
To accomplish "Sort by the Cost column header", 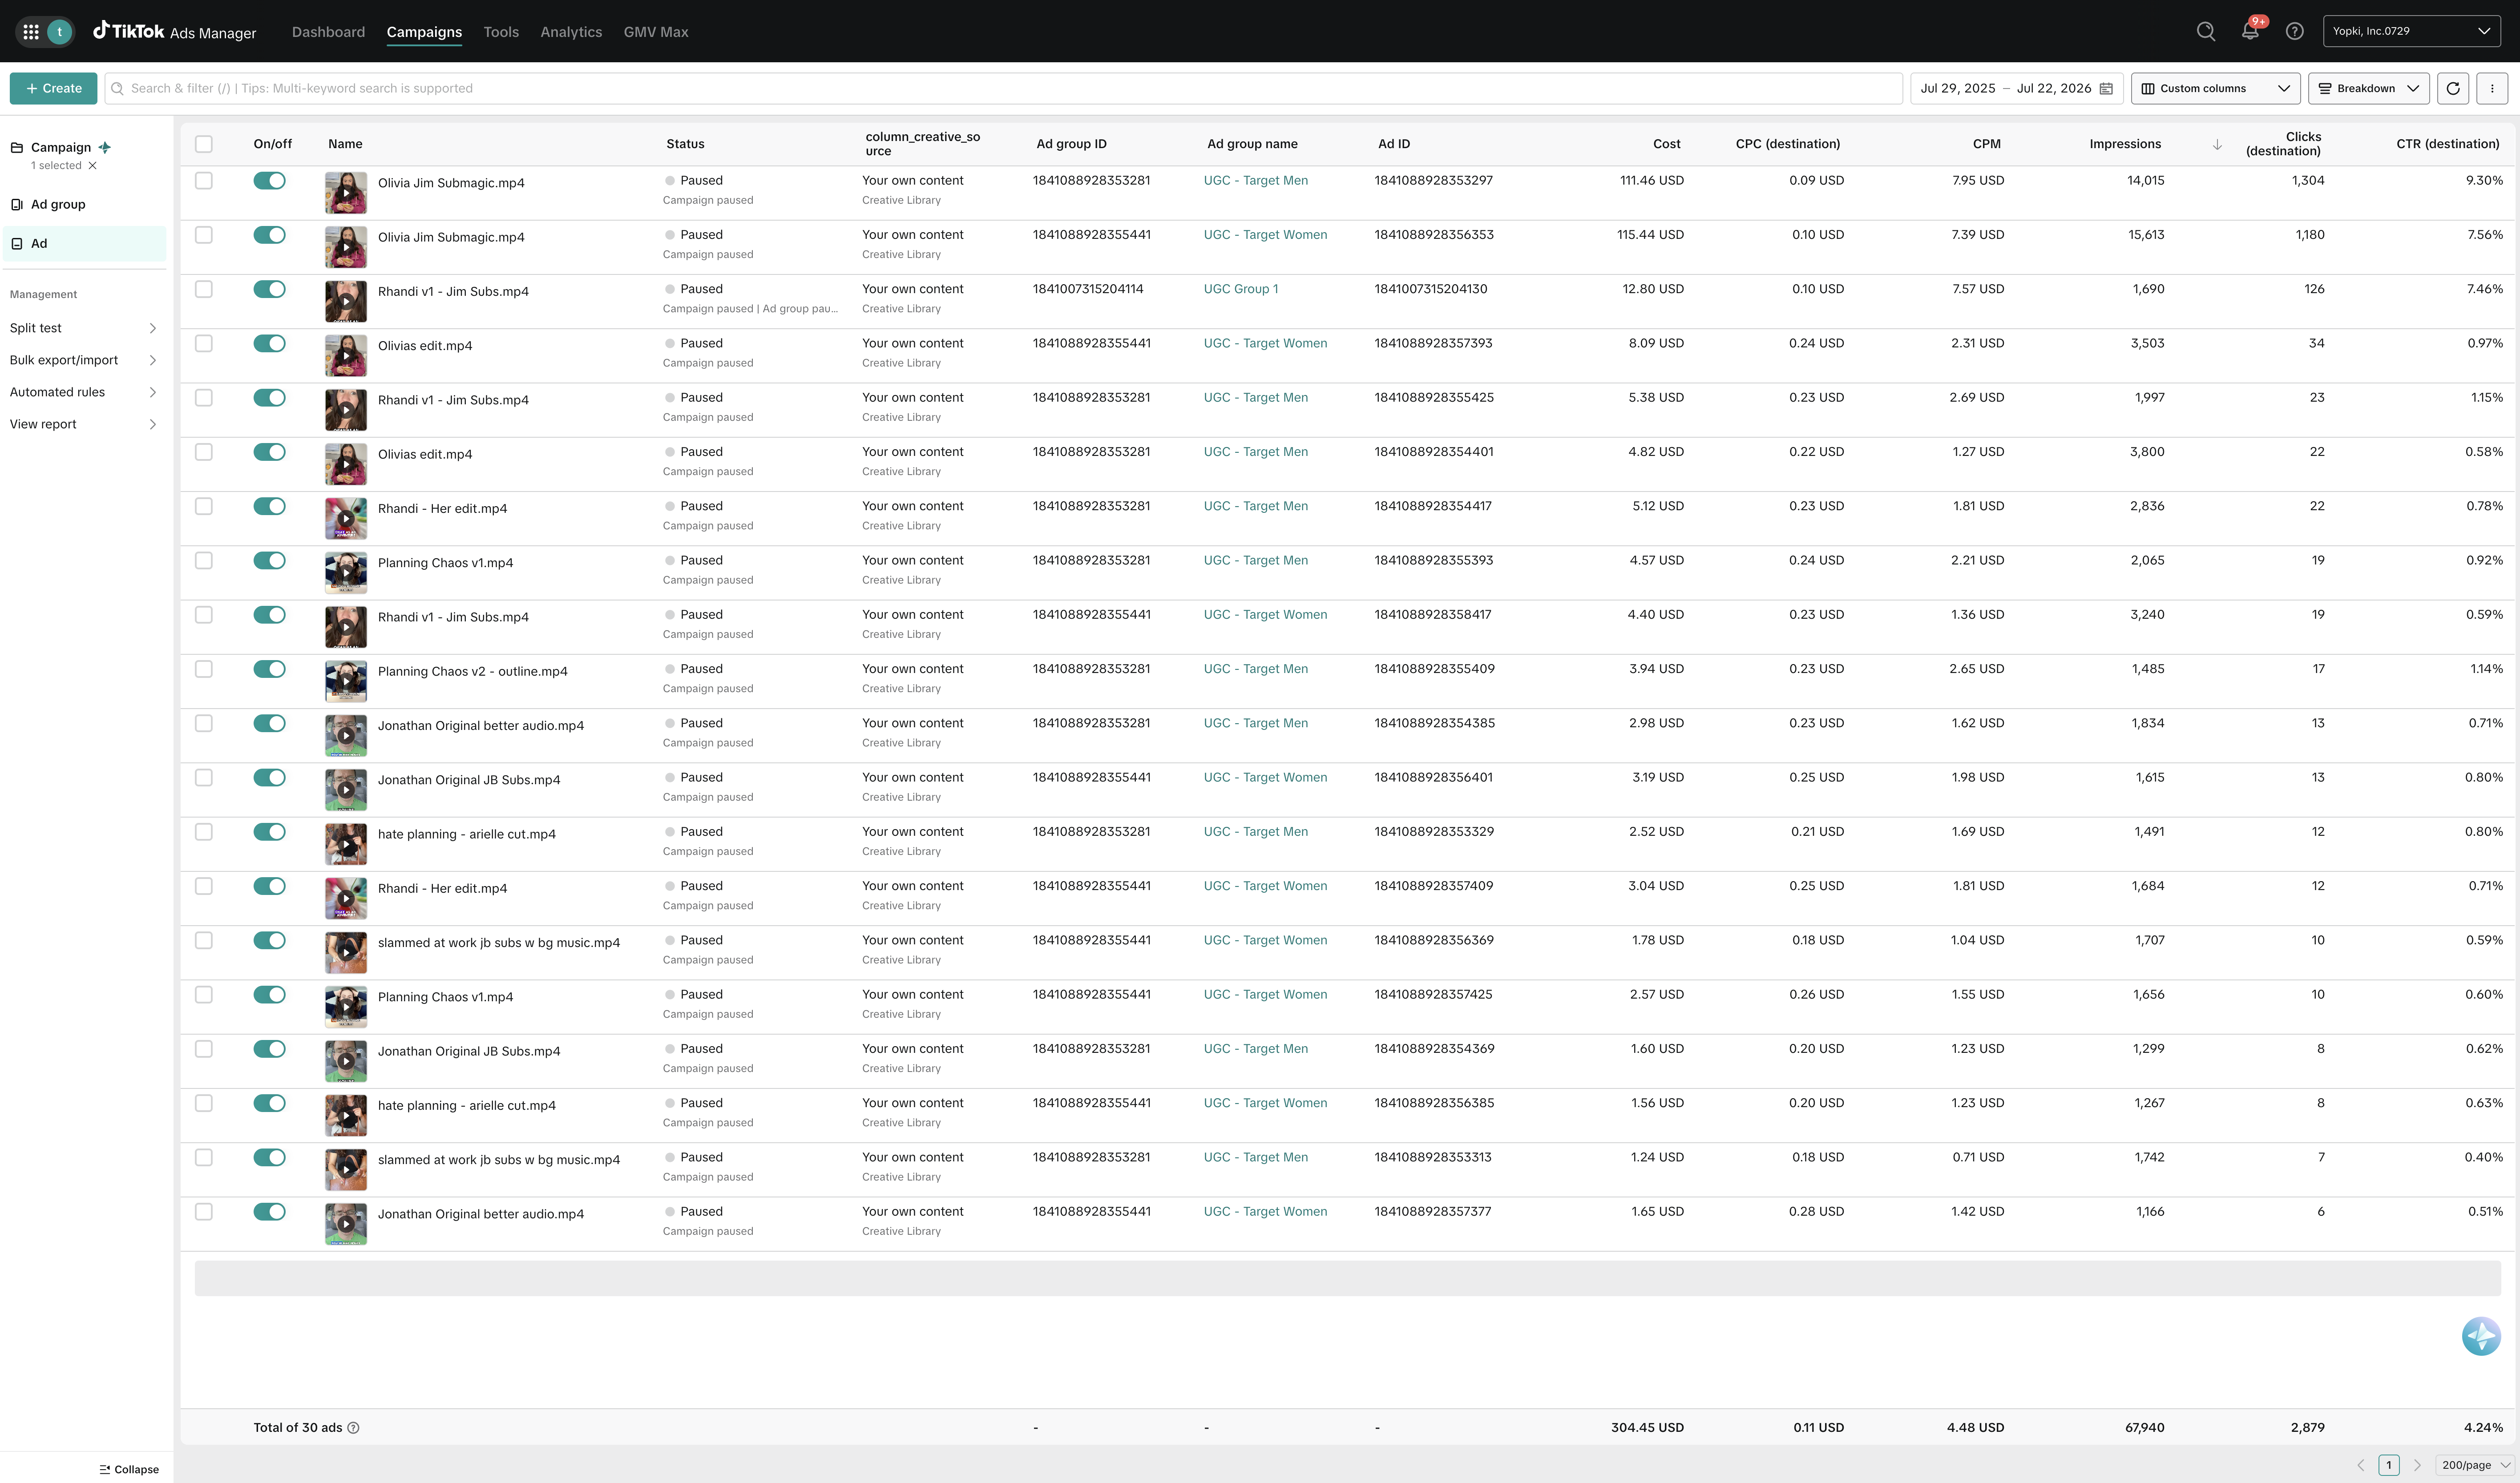I will click(1666, 144).
